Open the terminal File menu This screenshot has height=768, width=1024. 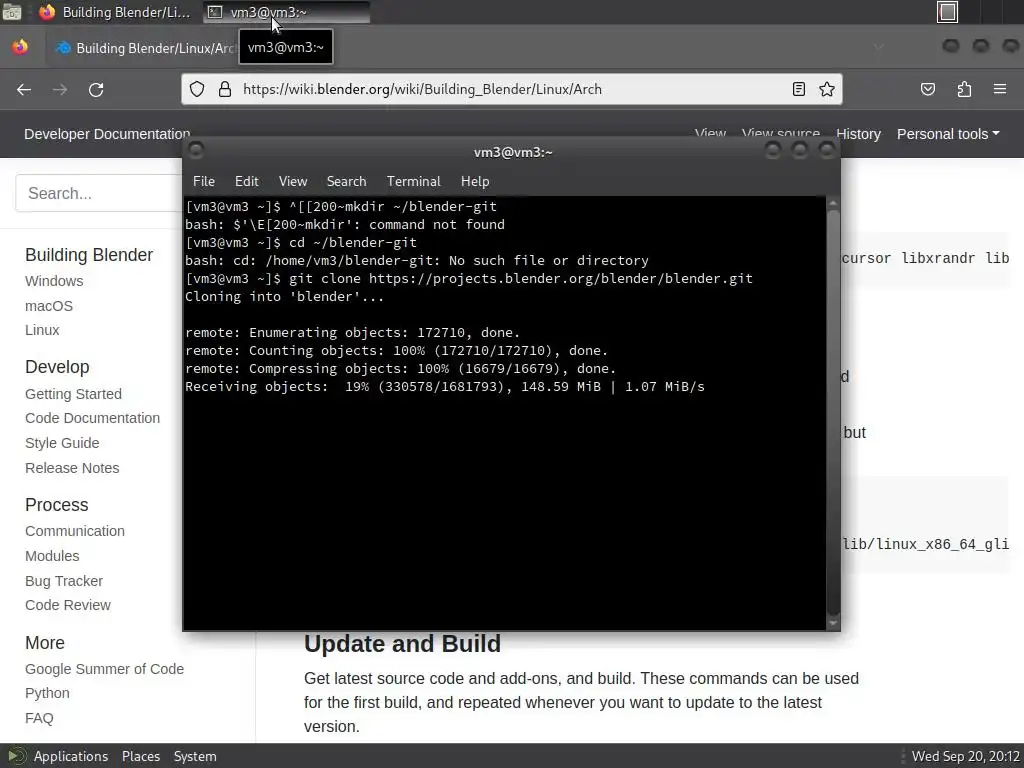[204, 182]
